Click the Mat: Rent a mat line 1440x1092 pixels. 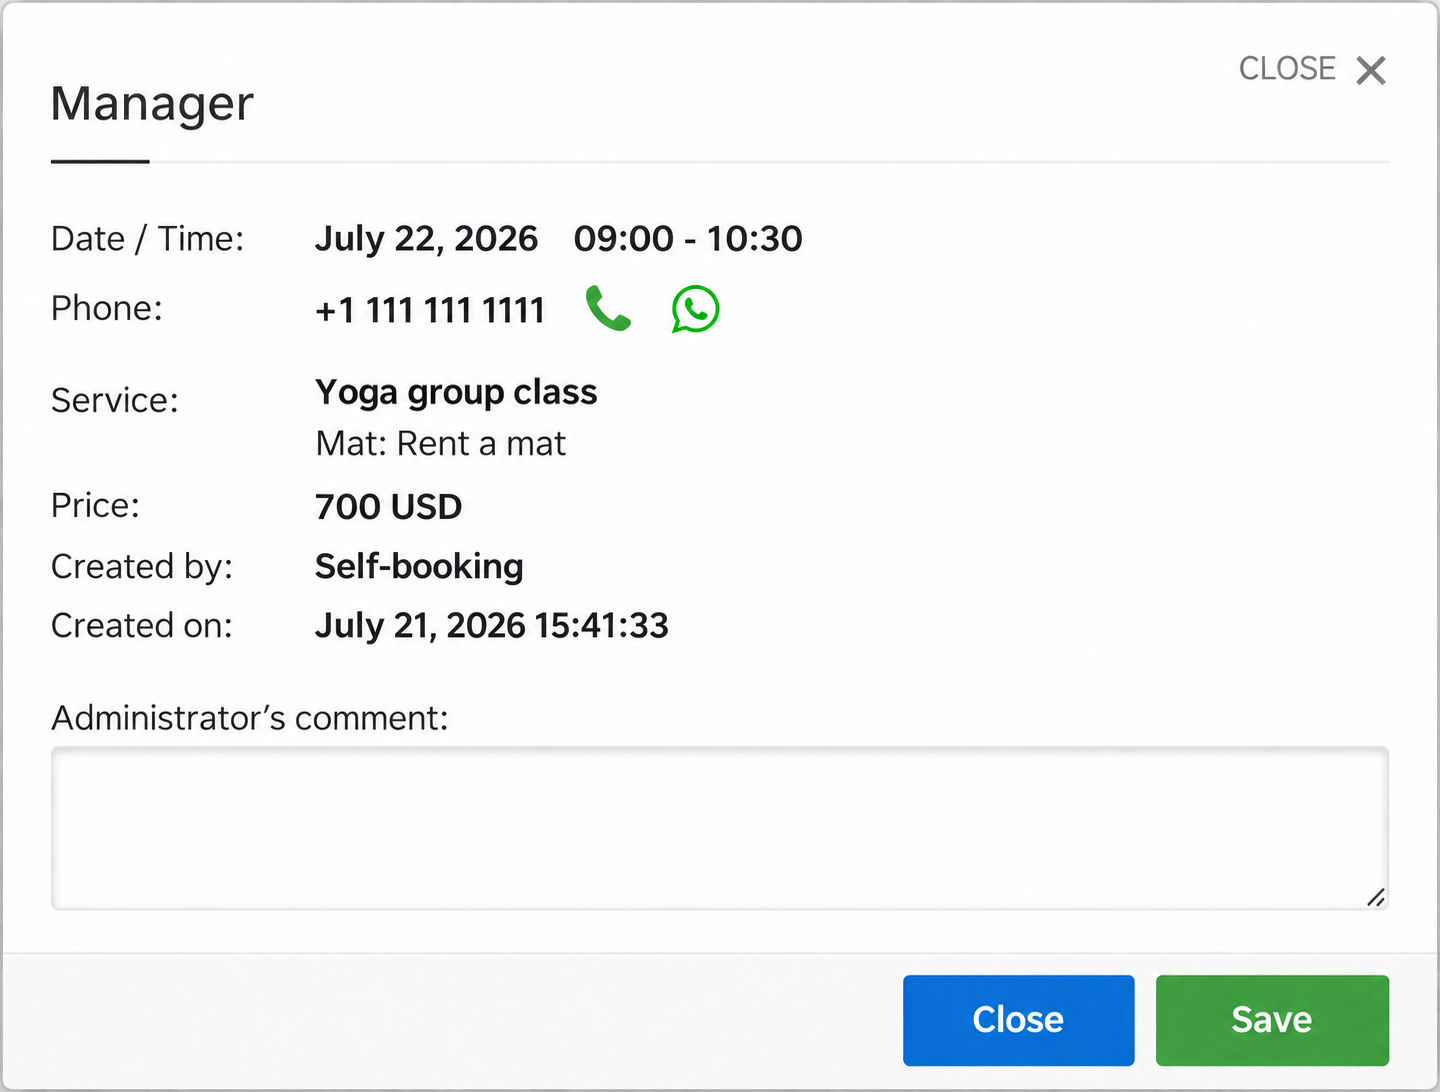[x=440, y=443]
